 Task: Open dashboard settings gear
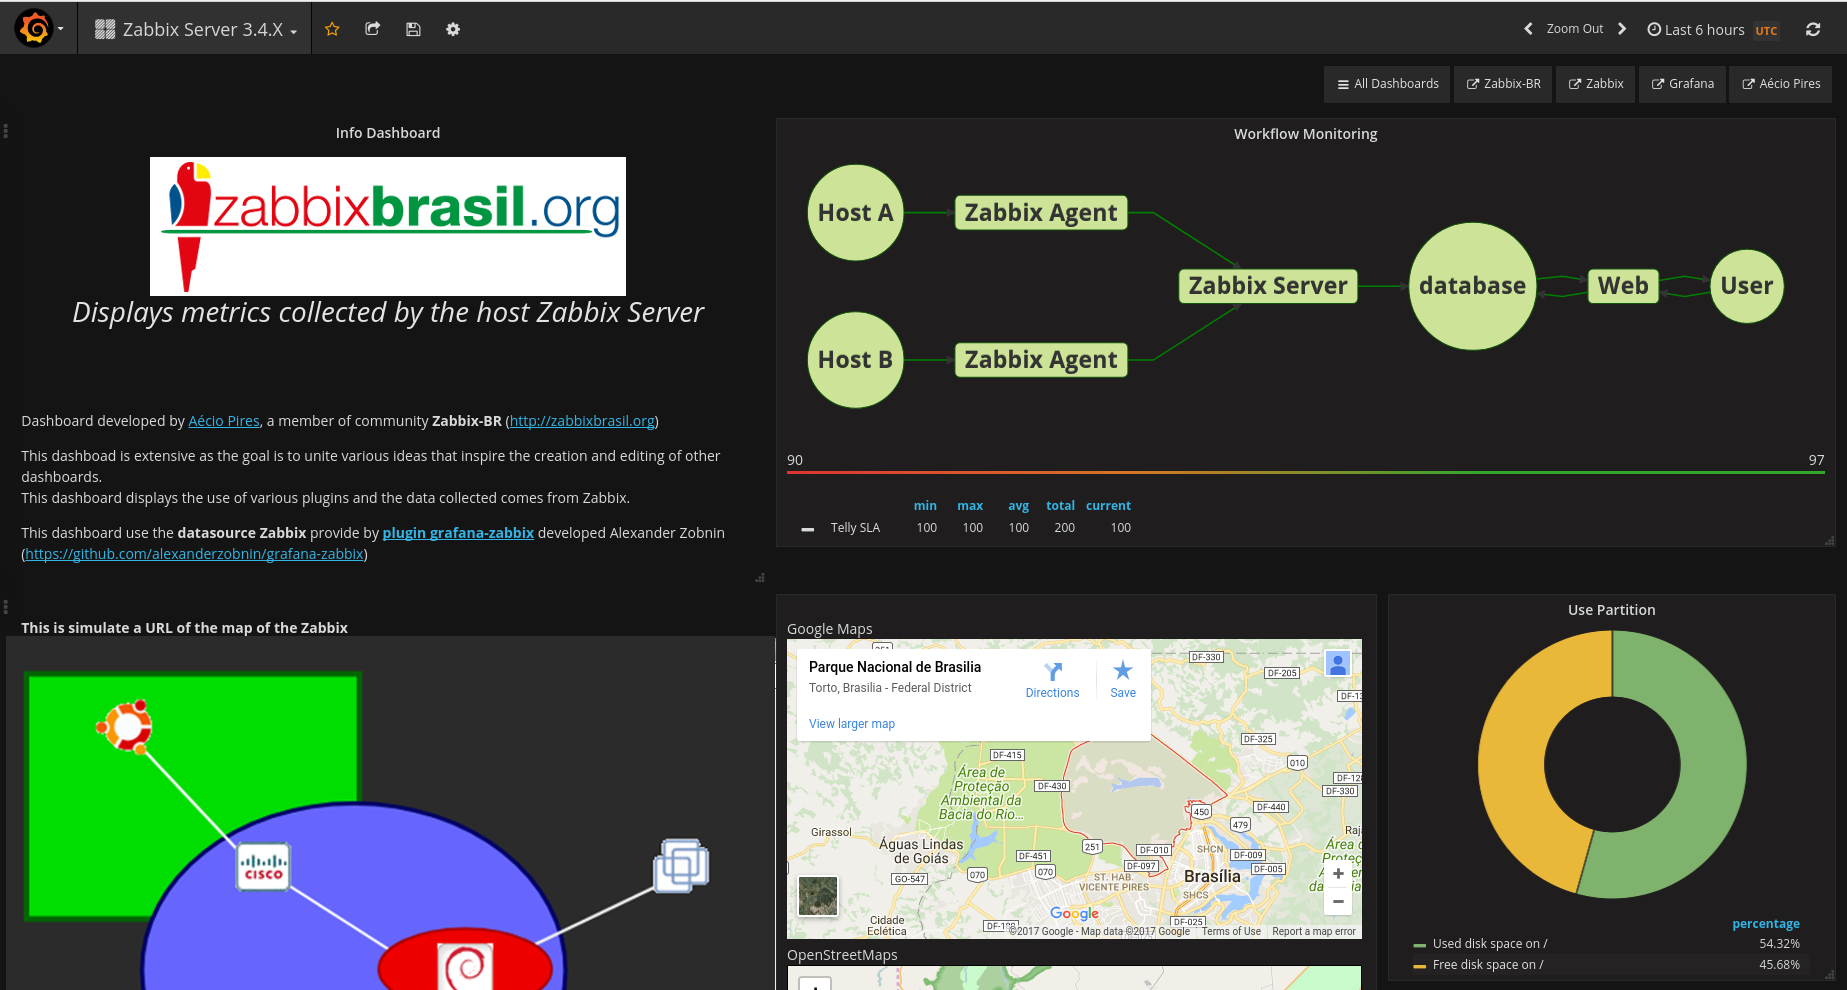(453, 29)
